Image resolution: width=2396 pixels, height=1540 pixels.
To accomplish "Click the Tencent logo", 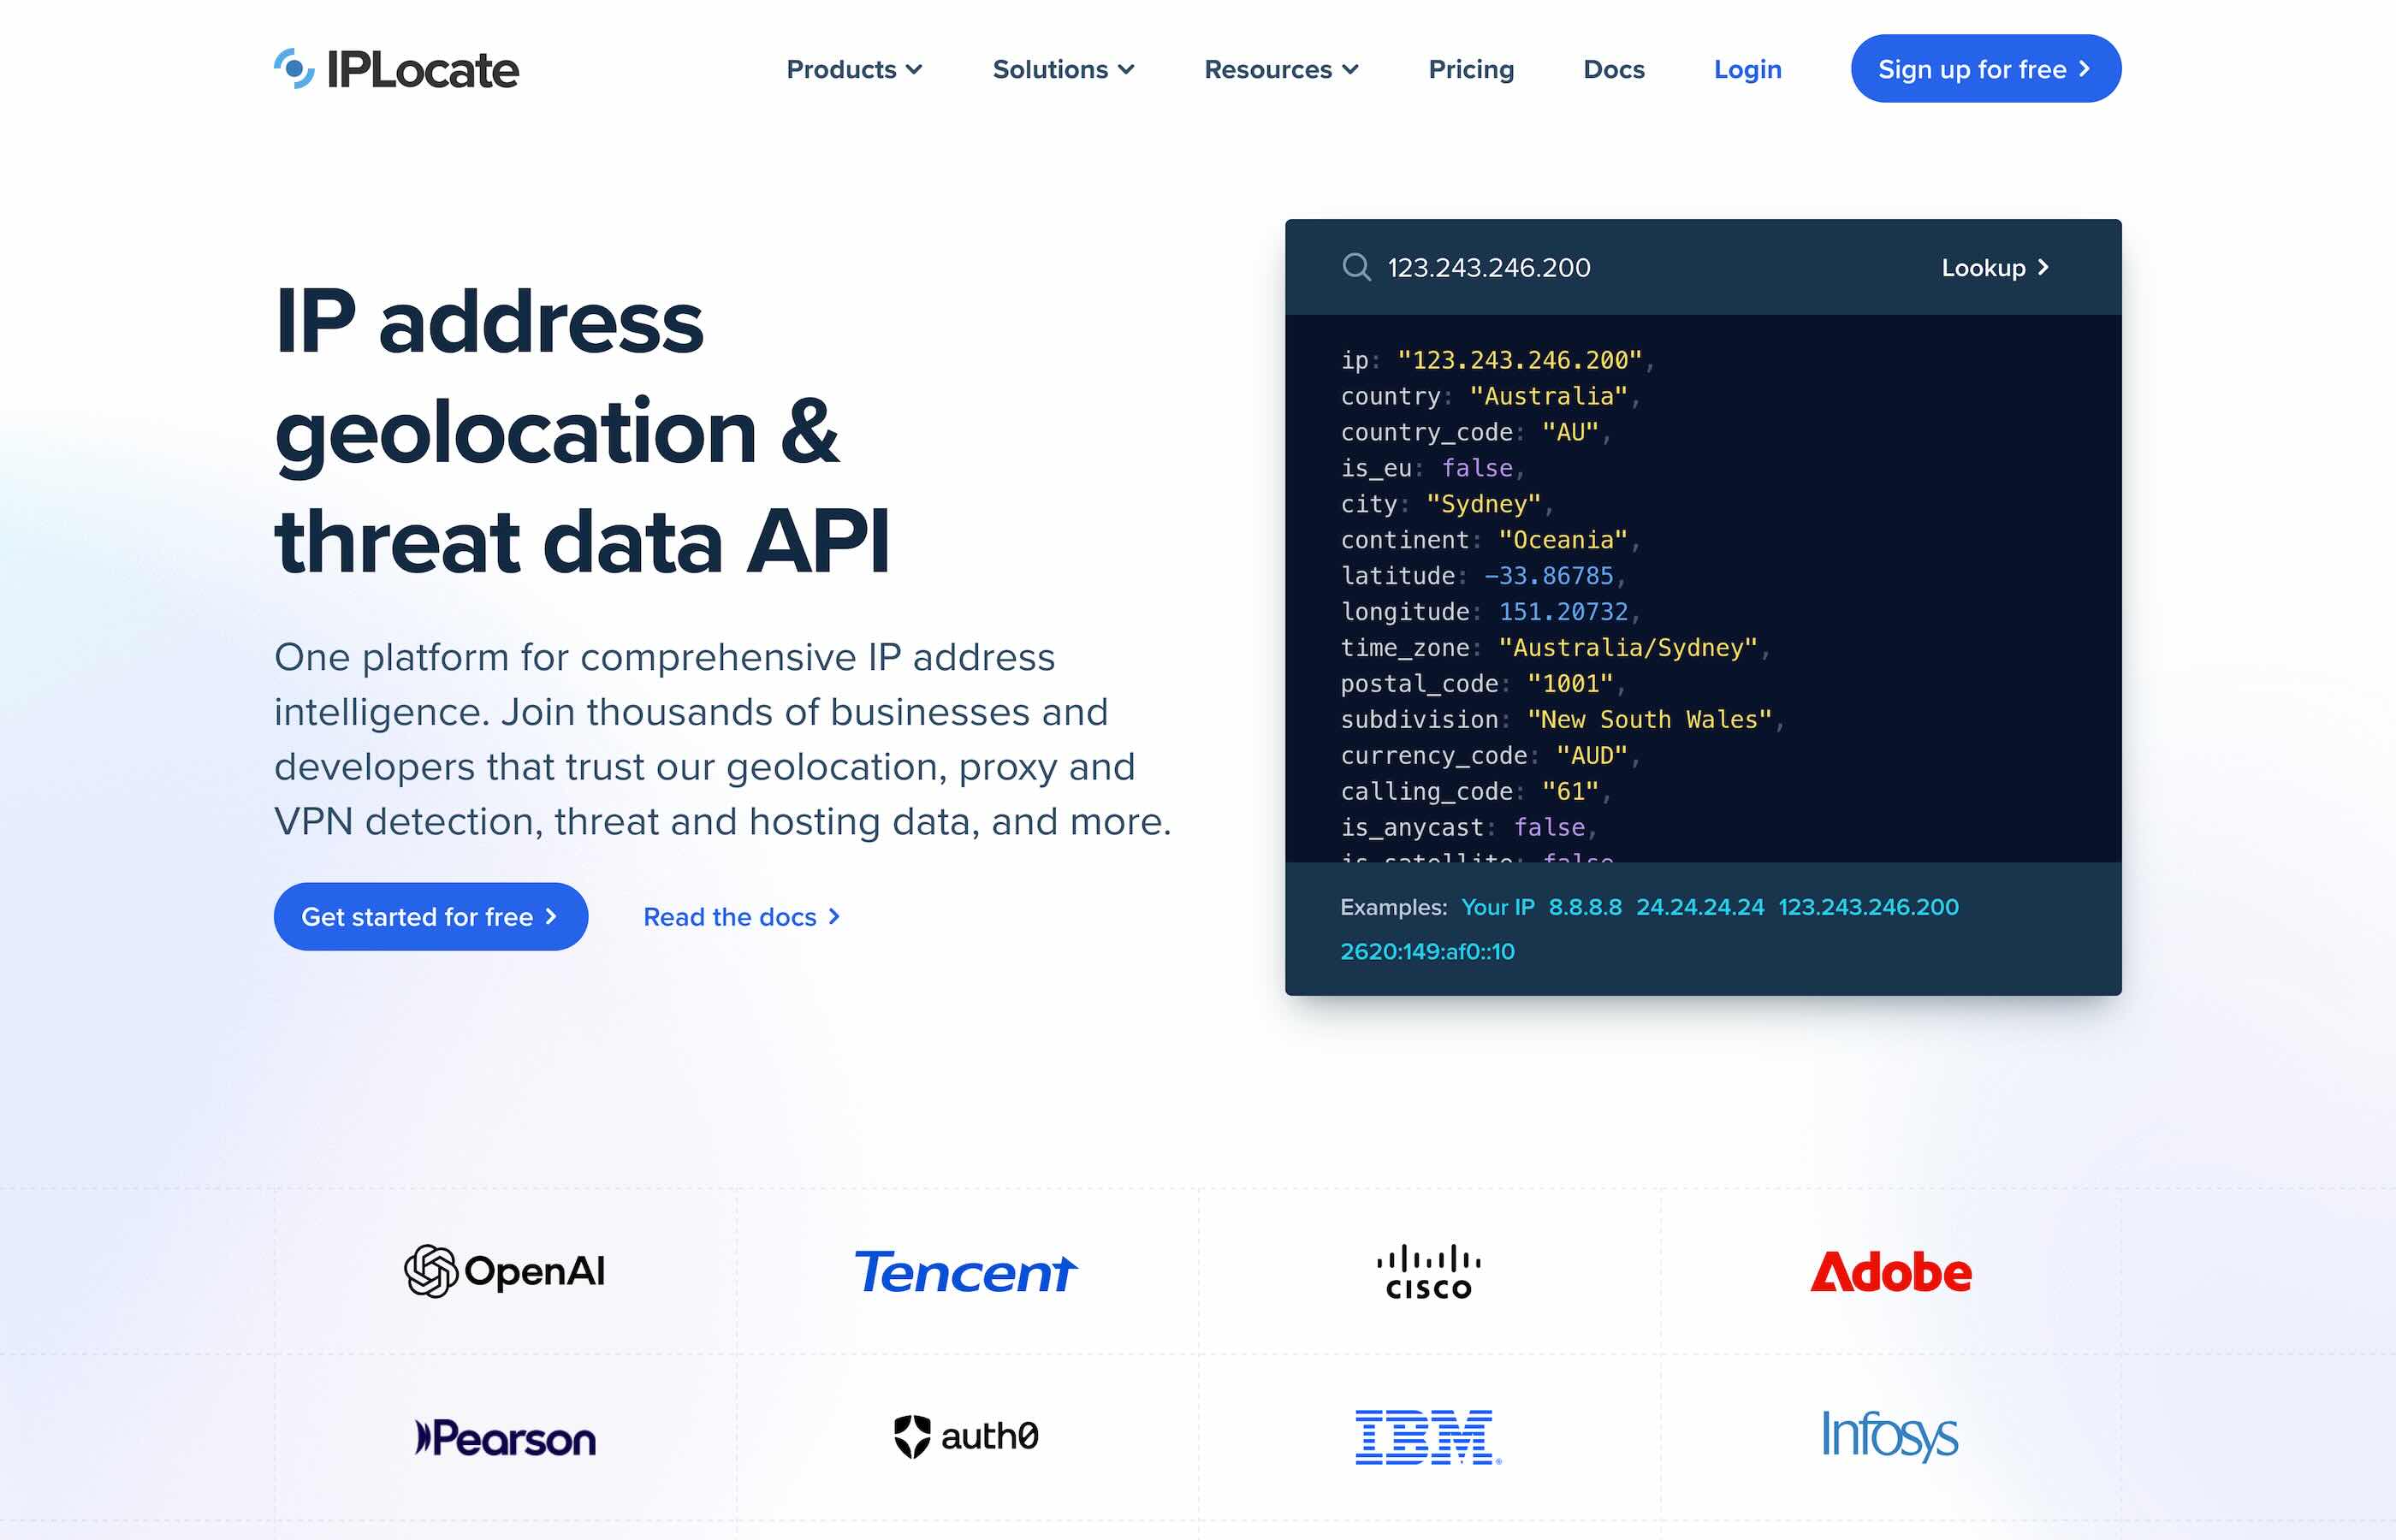I will pos(966,1272).
